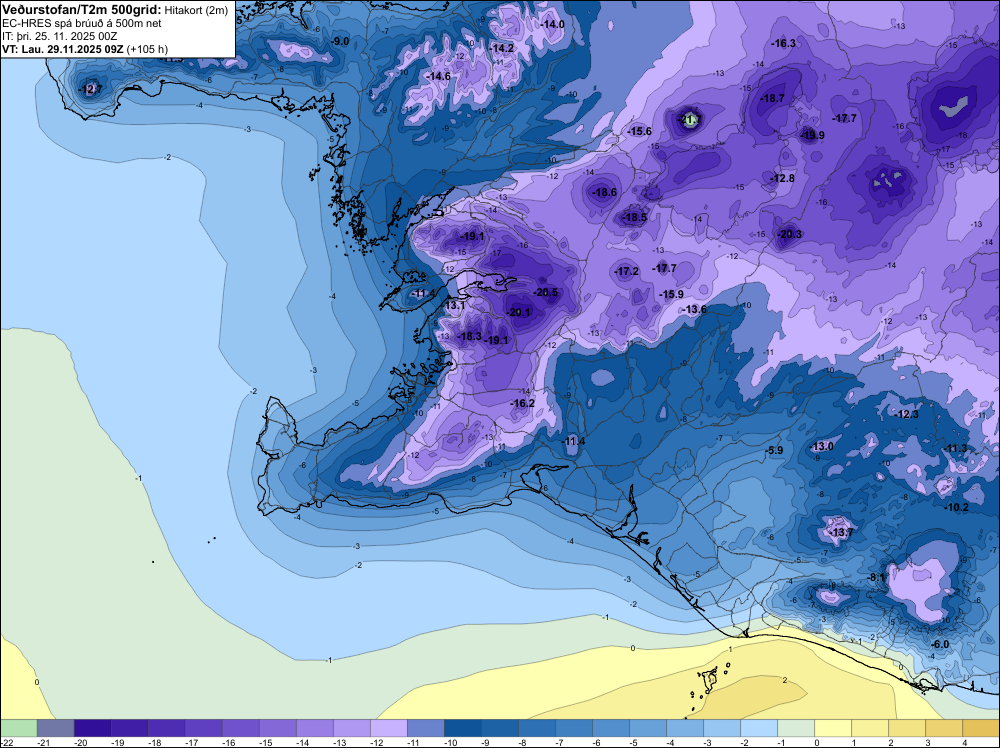
Task: Click the -16.2 temperature label
Action: (522, 403)
